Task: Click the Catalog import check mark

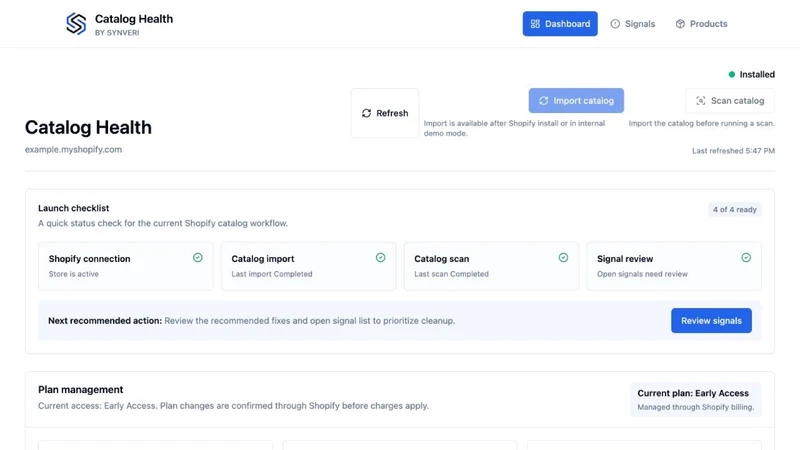Action: tap(381, 258)
